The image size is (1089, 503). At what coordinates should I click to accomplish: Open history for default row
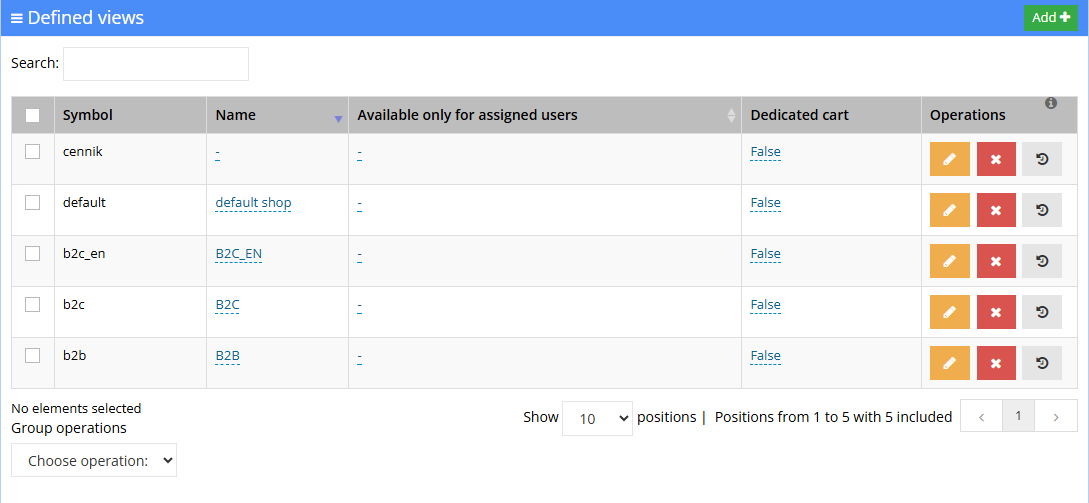[1042, 210]
